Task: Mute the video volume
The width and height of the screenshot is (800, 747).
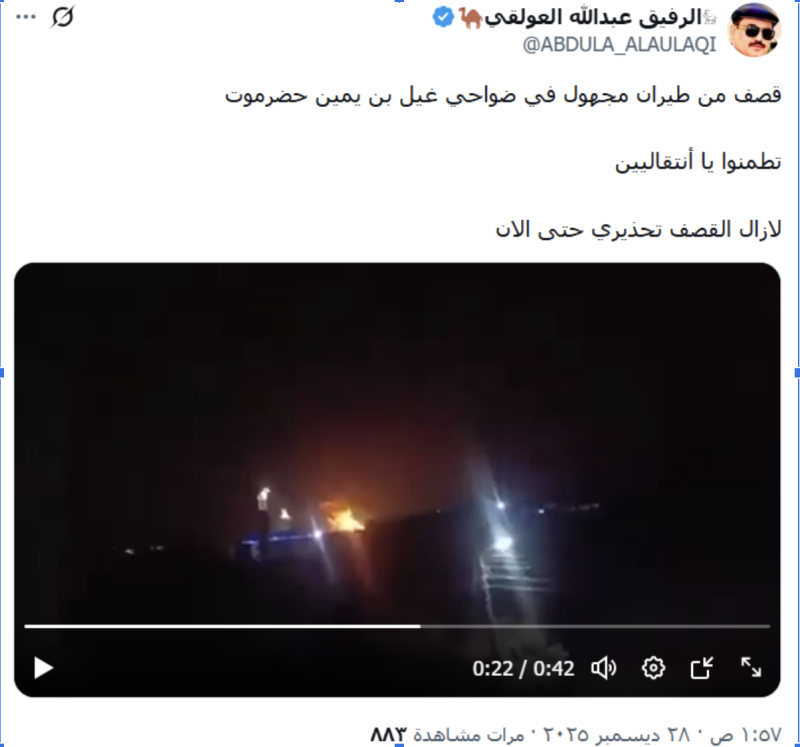Action: coord(604,668)
